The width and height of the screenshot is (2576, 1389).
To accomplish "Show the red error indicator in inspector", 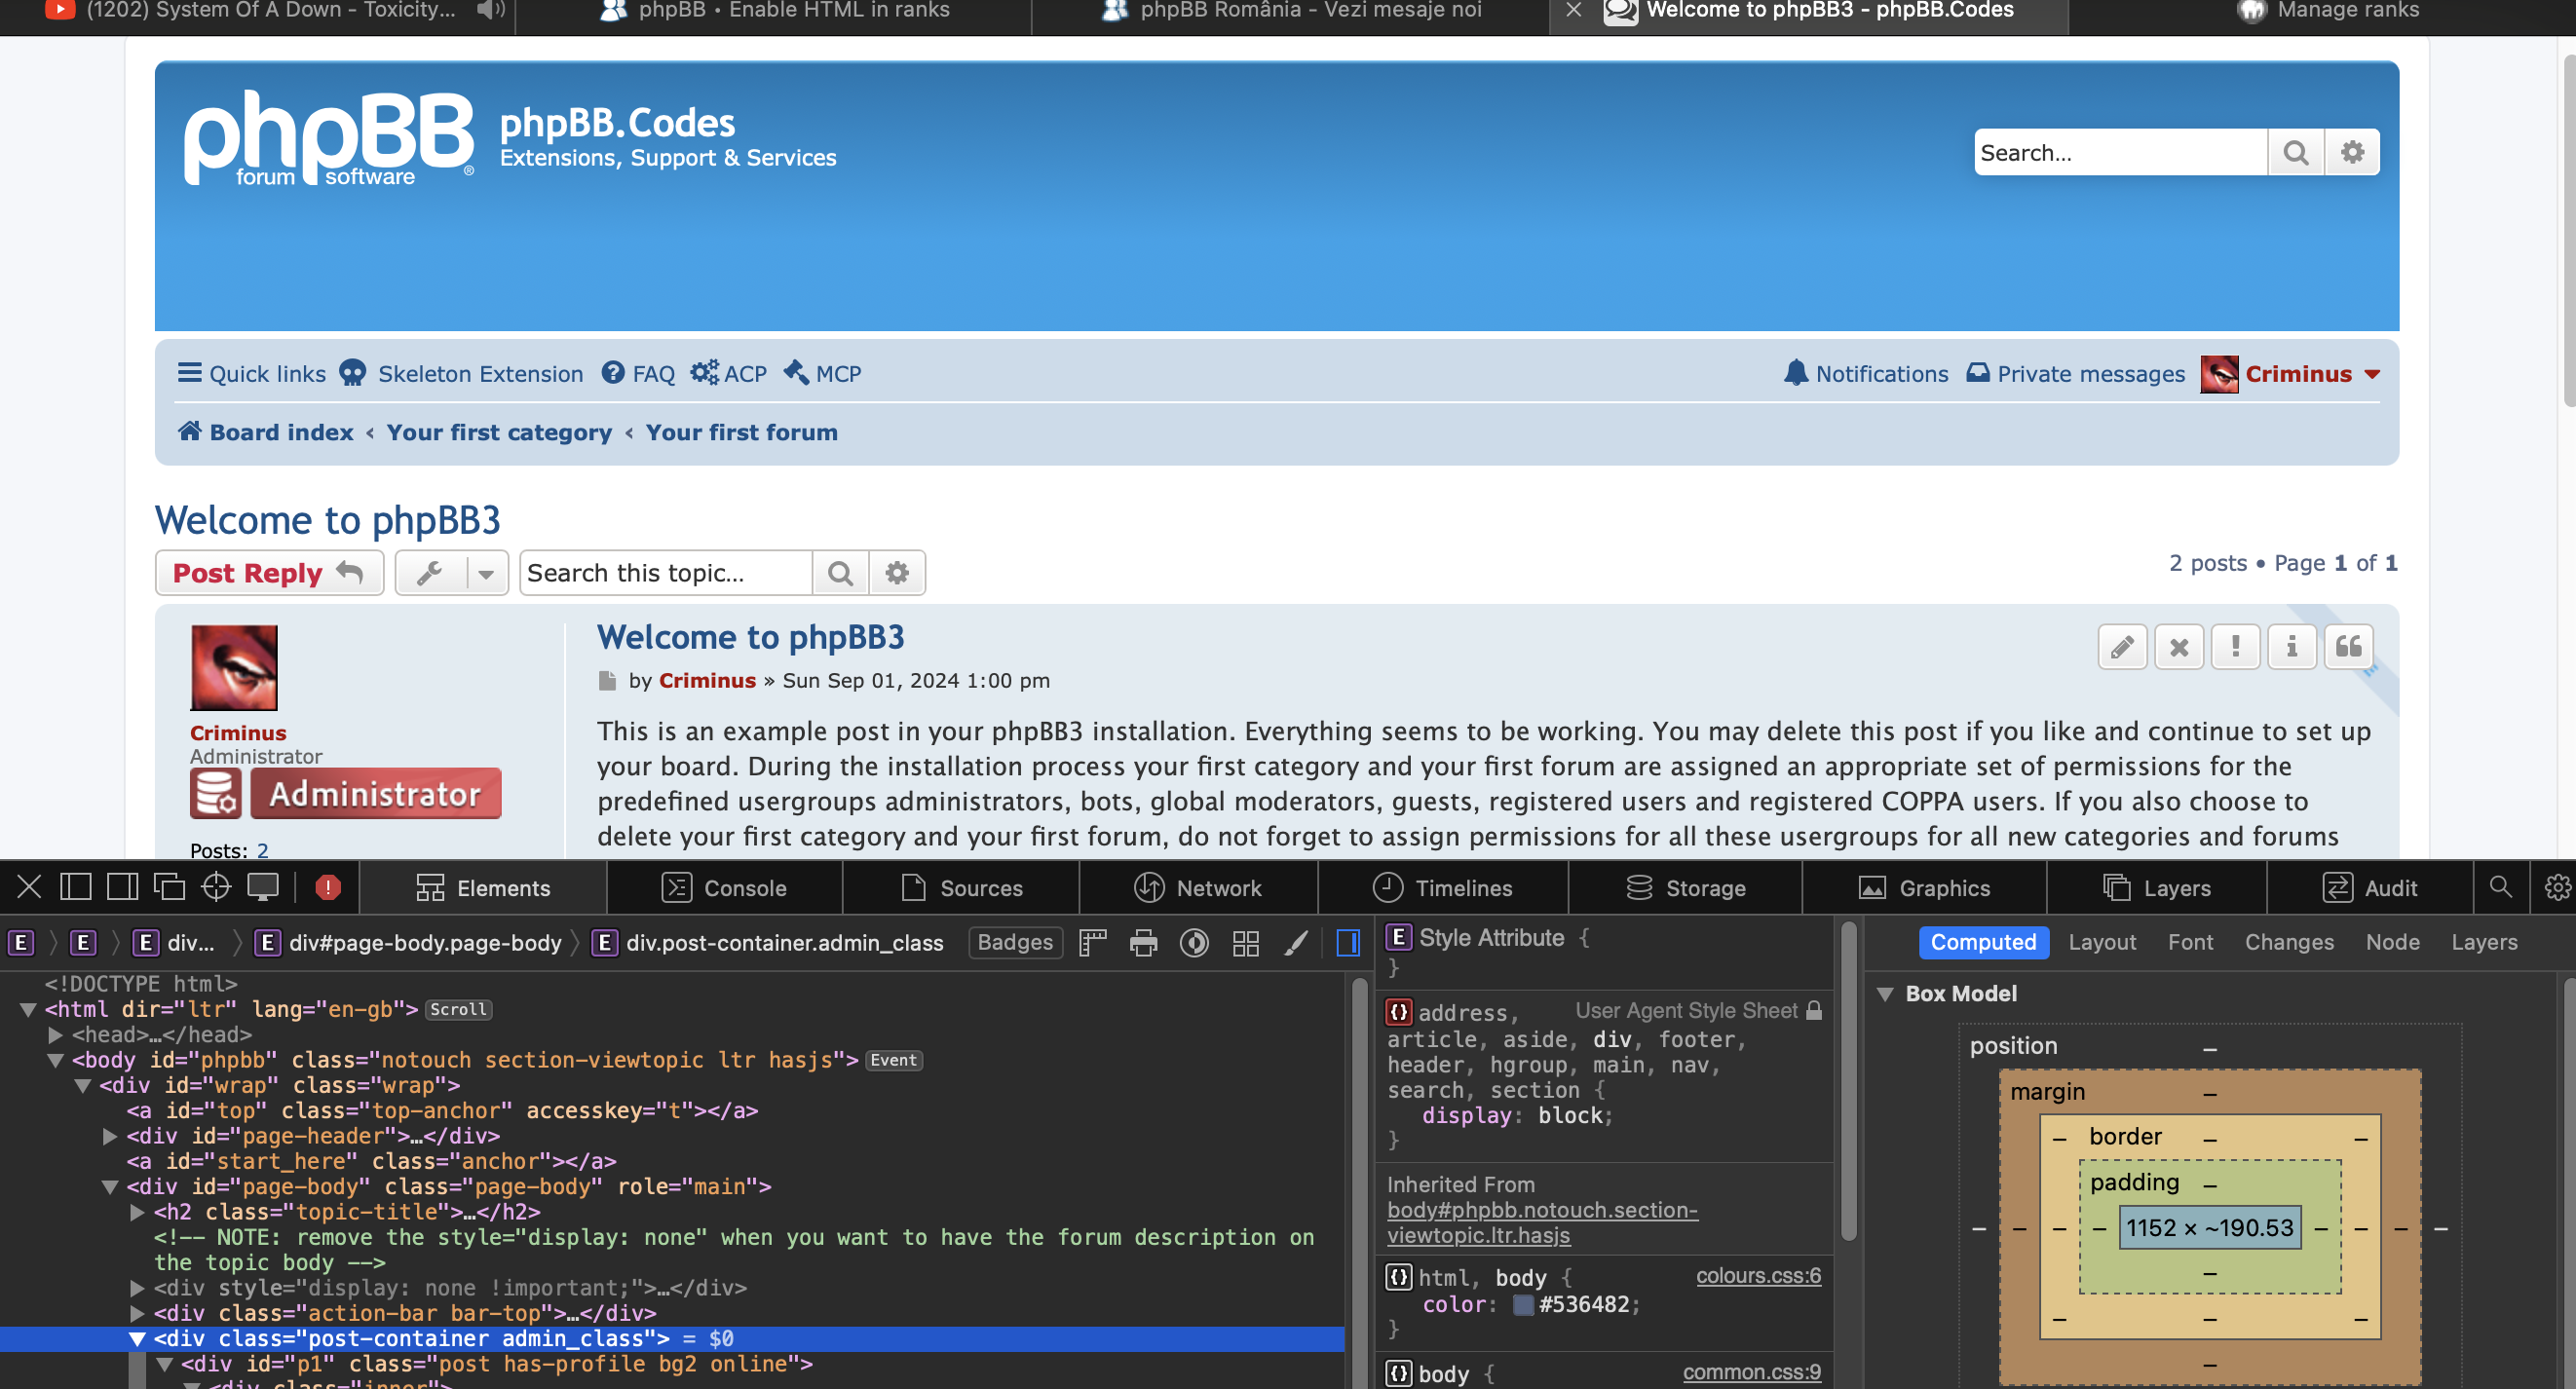I will pos(328,887).
